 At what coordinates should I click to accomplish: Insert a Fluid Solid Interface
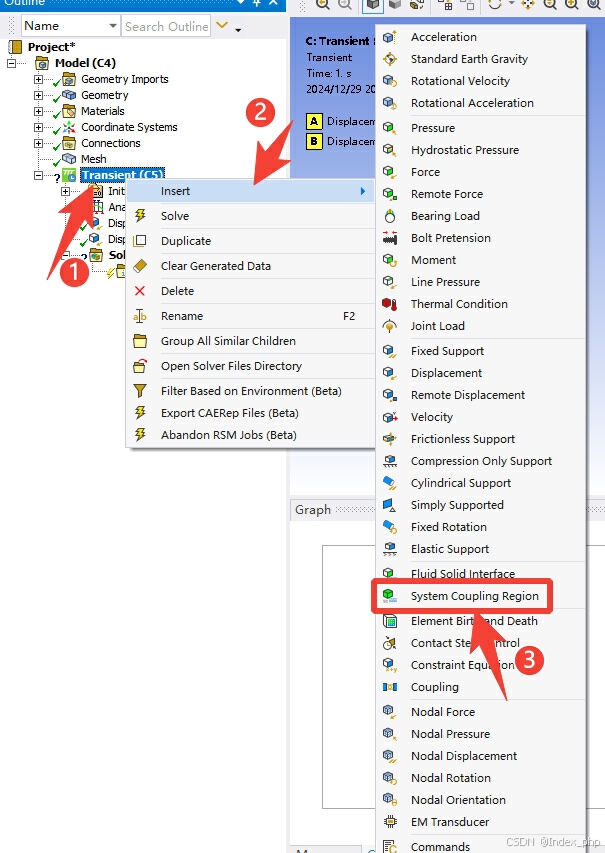[x=481, y=572]
